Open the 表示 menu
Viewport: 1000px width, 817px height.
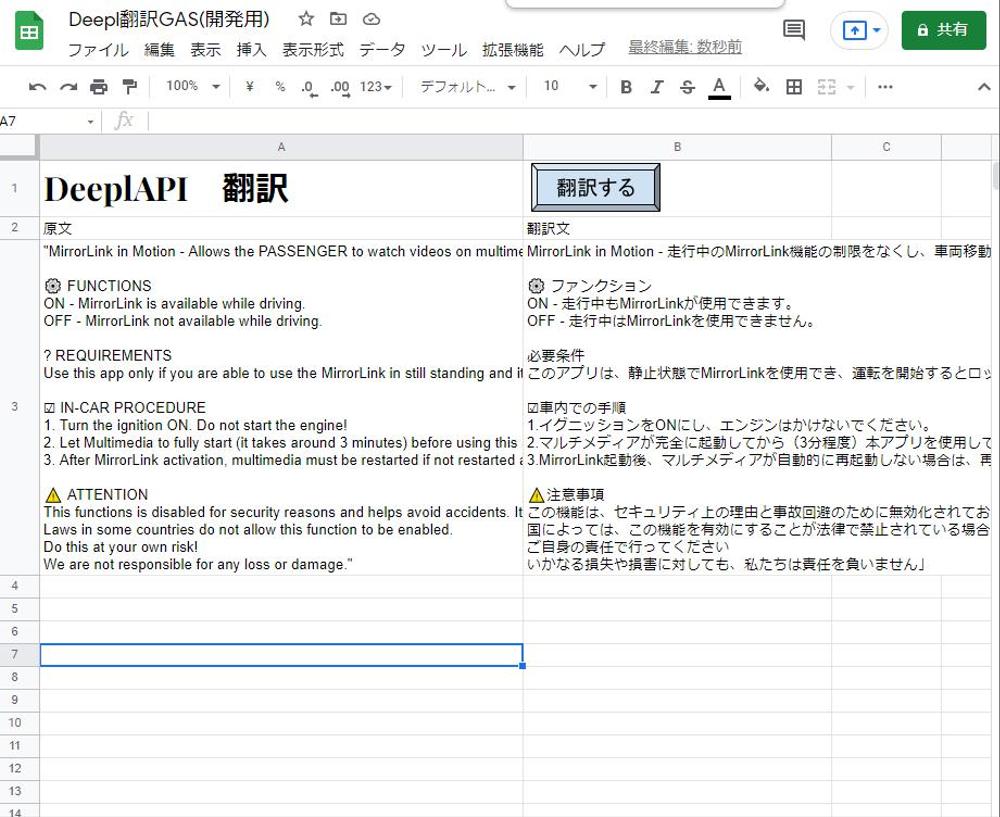click(205, 50)
